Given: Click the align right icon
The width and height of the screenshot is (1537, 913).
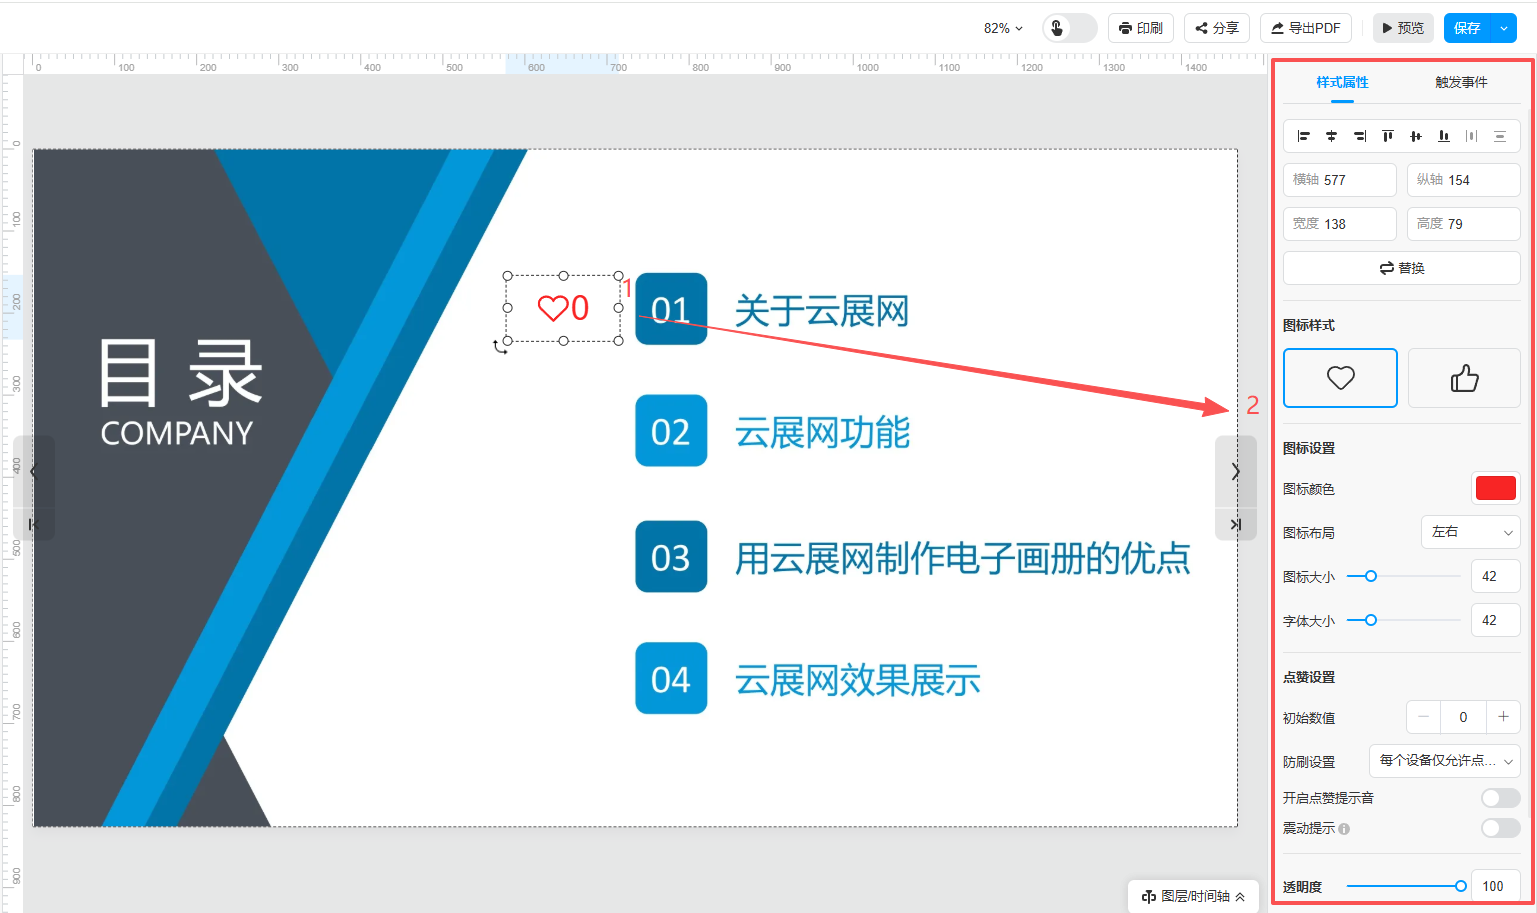Looking at the screenshot, I should point(1359,136).
